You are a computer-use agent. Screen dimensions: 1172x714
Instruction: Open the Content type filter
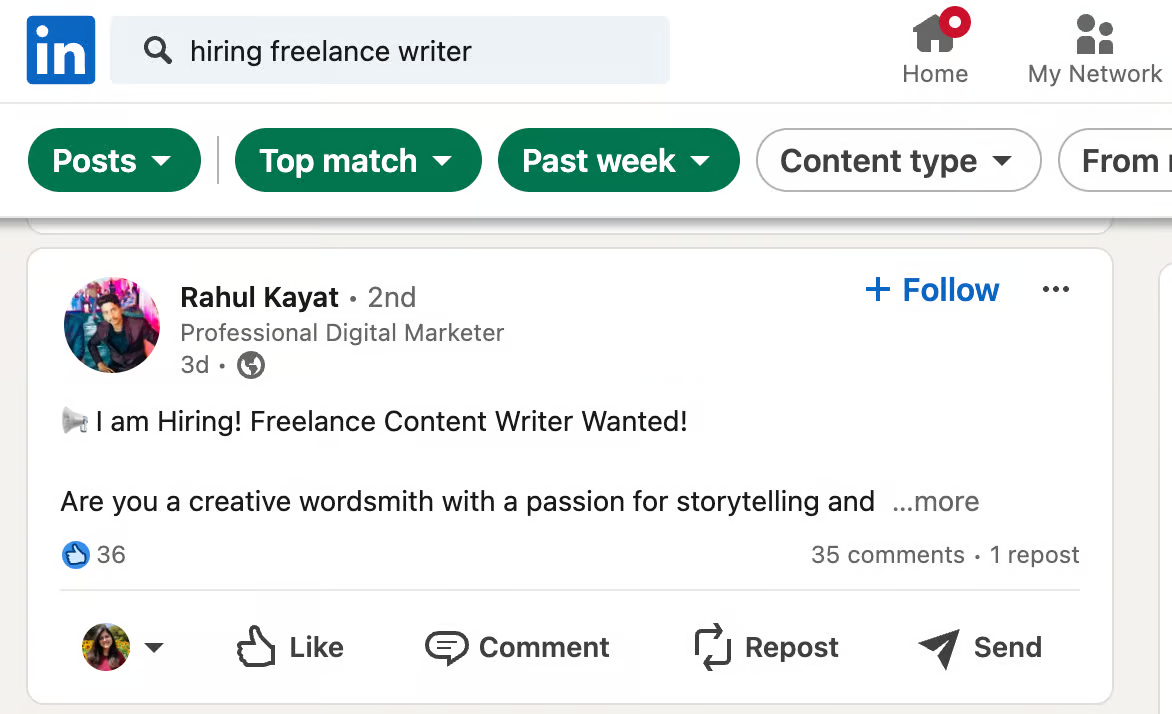(x=897, y=160)
